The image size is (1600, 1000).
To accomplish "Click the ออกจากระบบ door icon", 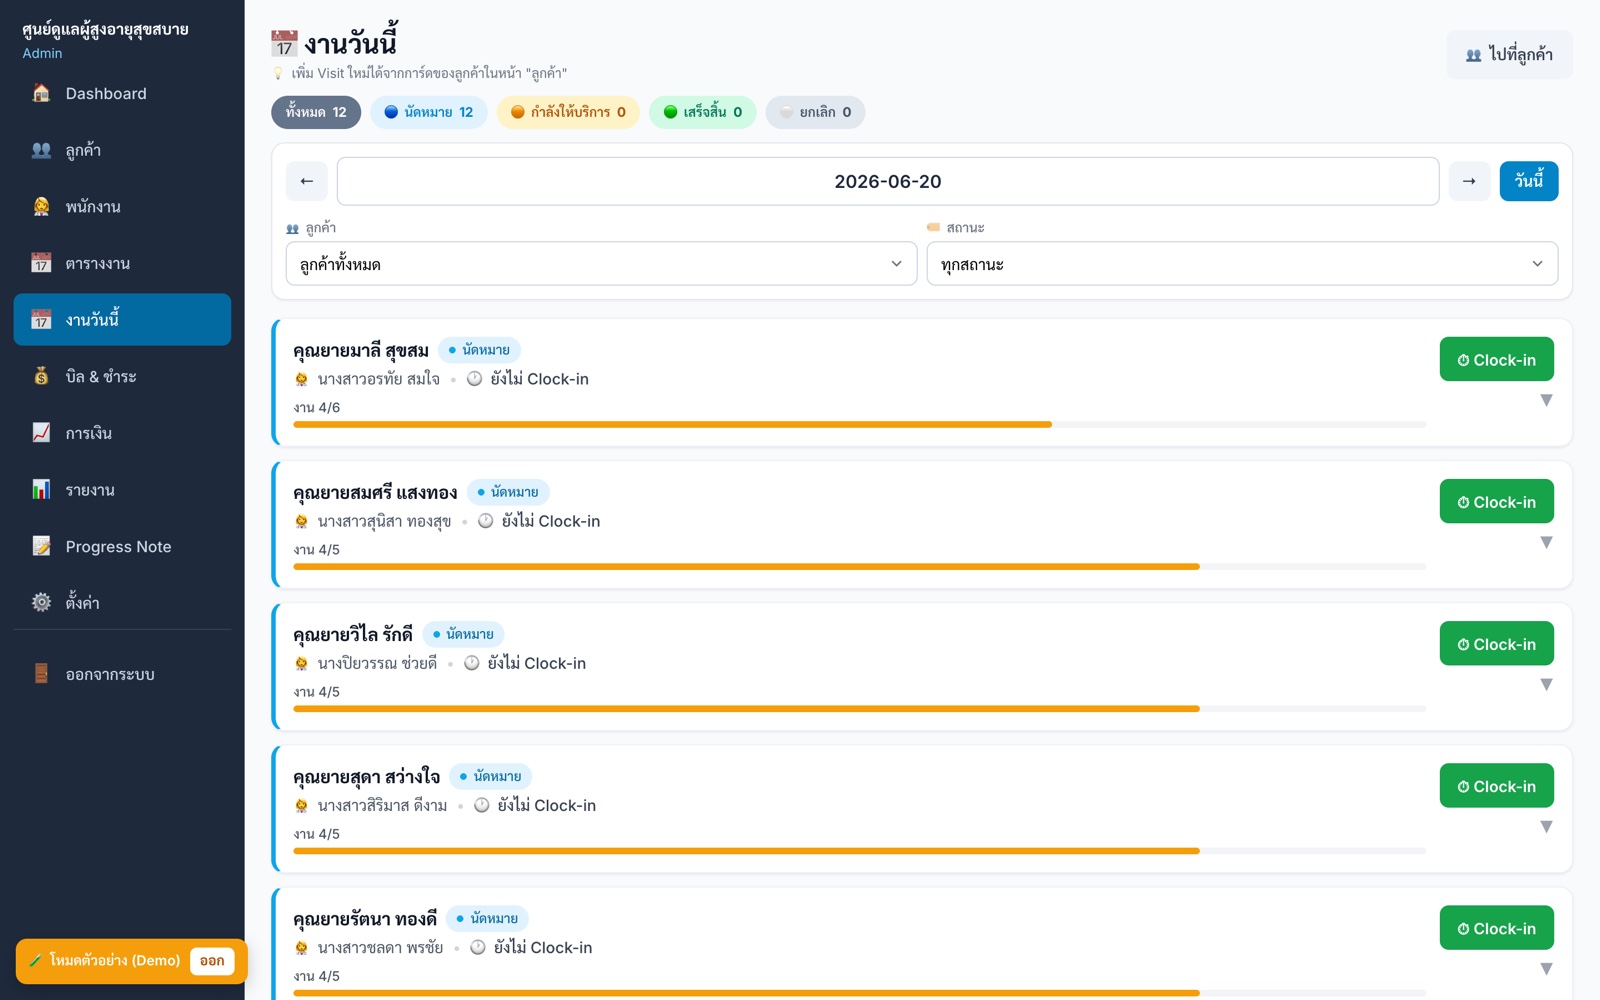I will pos(41,674).
